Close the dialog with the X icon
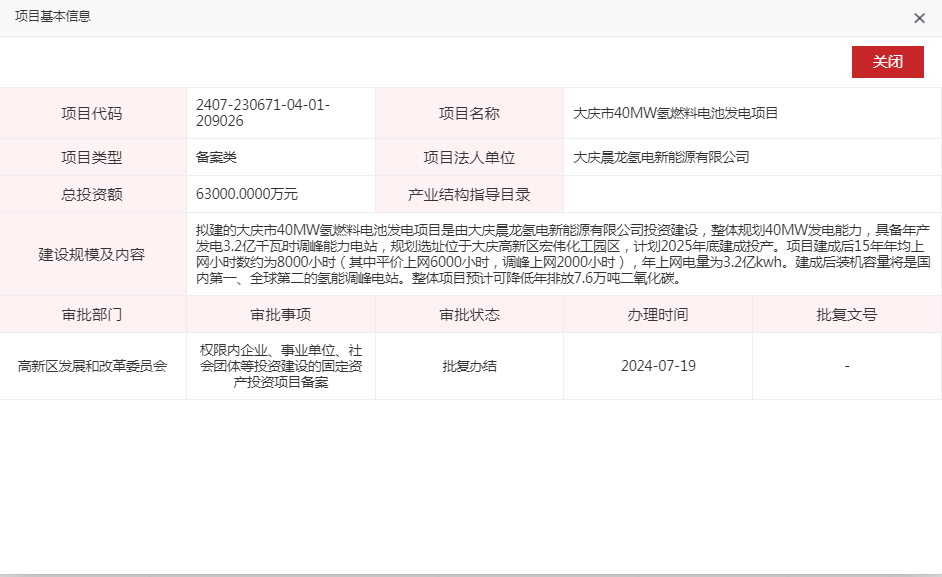942x577 pixels. tap(919, 18)
